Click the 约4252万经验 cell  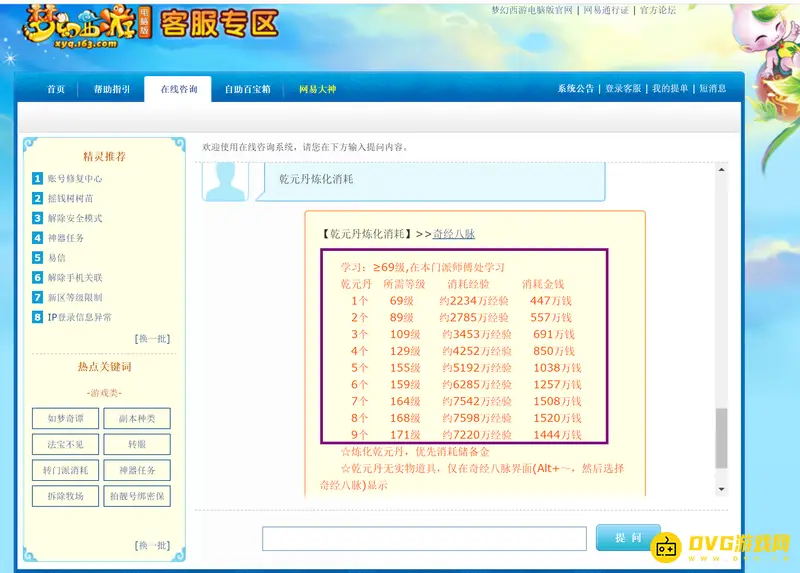pyautogui.click(x=477, y=352)
